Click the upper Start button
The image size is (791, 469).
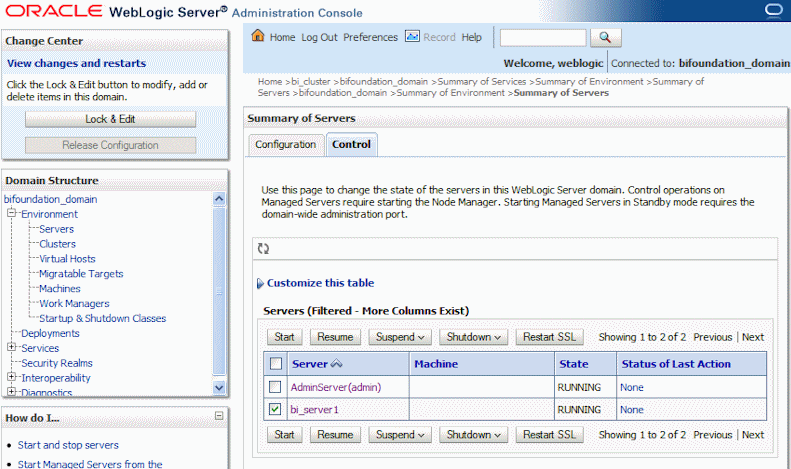(285, 337)
